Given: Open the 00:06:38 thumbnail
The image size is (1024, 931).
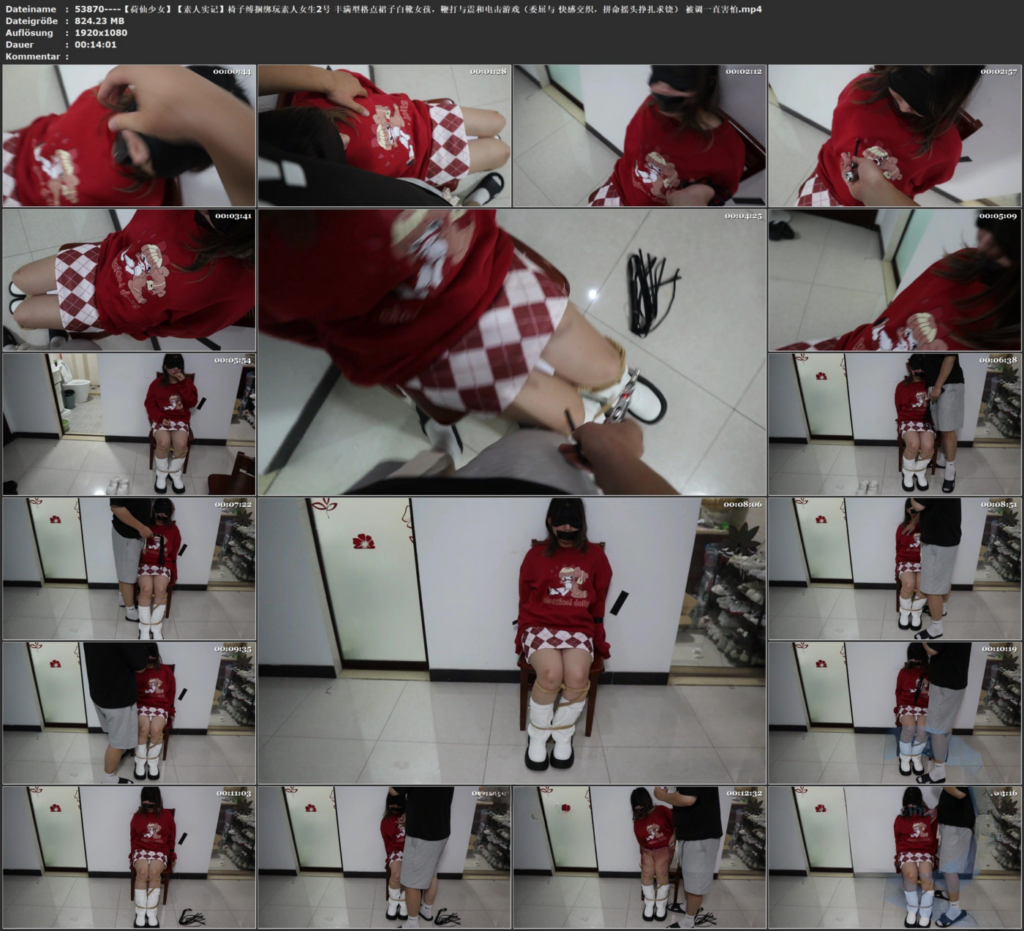Looking at the screenshot, I should [895, 424].
